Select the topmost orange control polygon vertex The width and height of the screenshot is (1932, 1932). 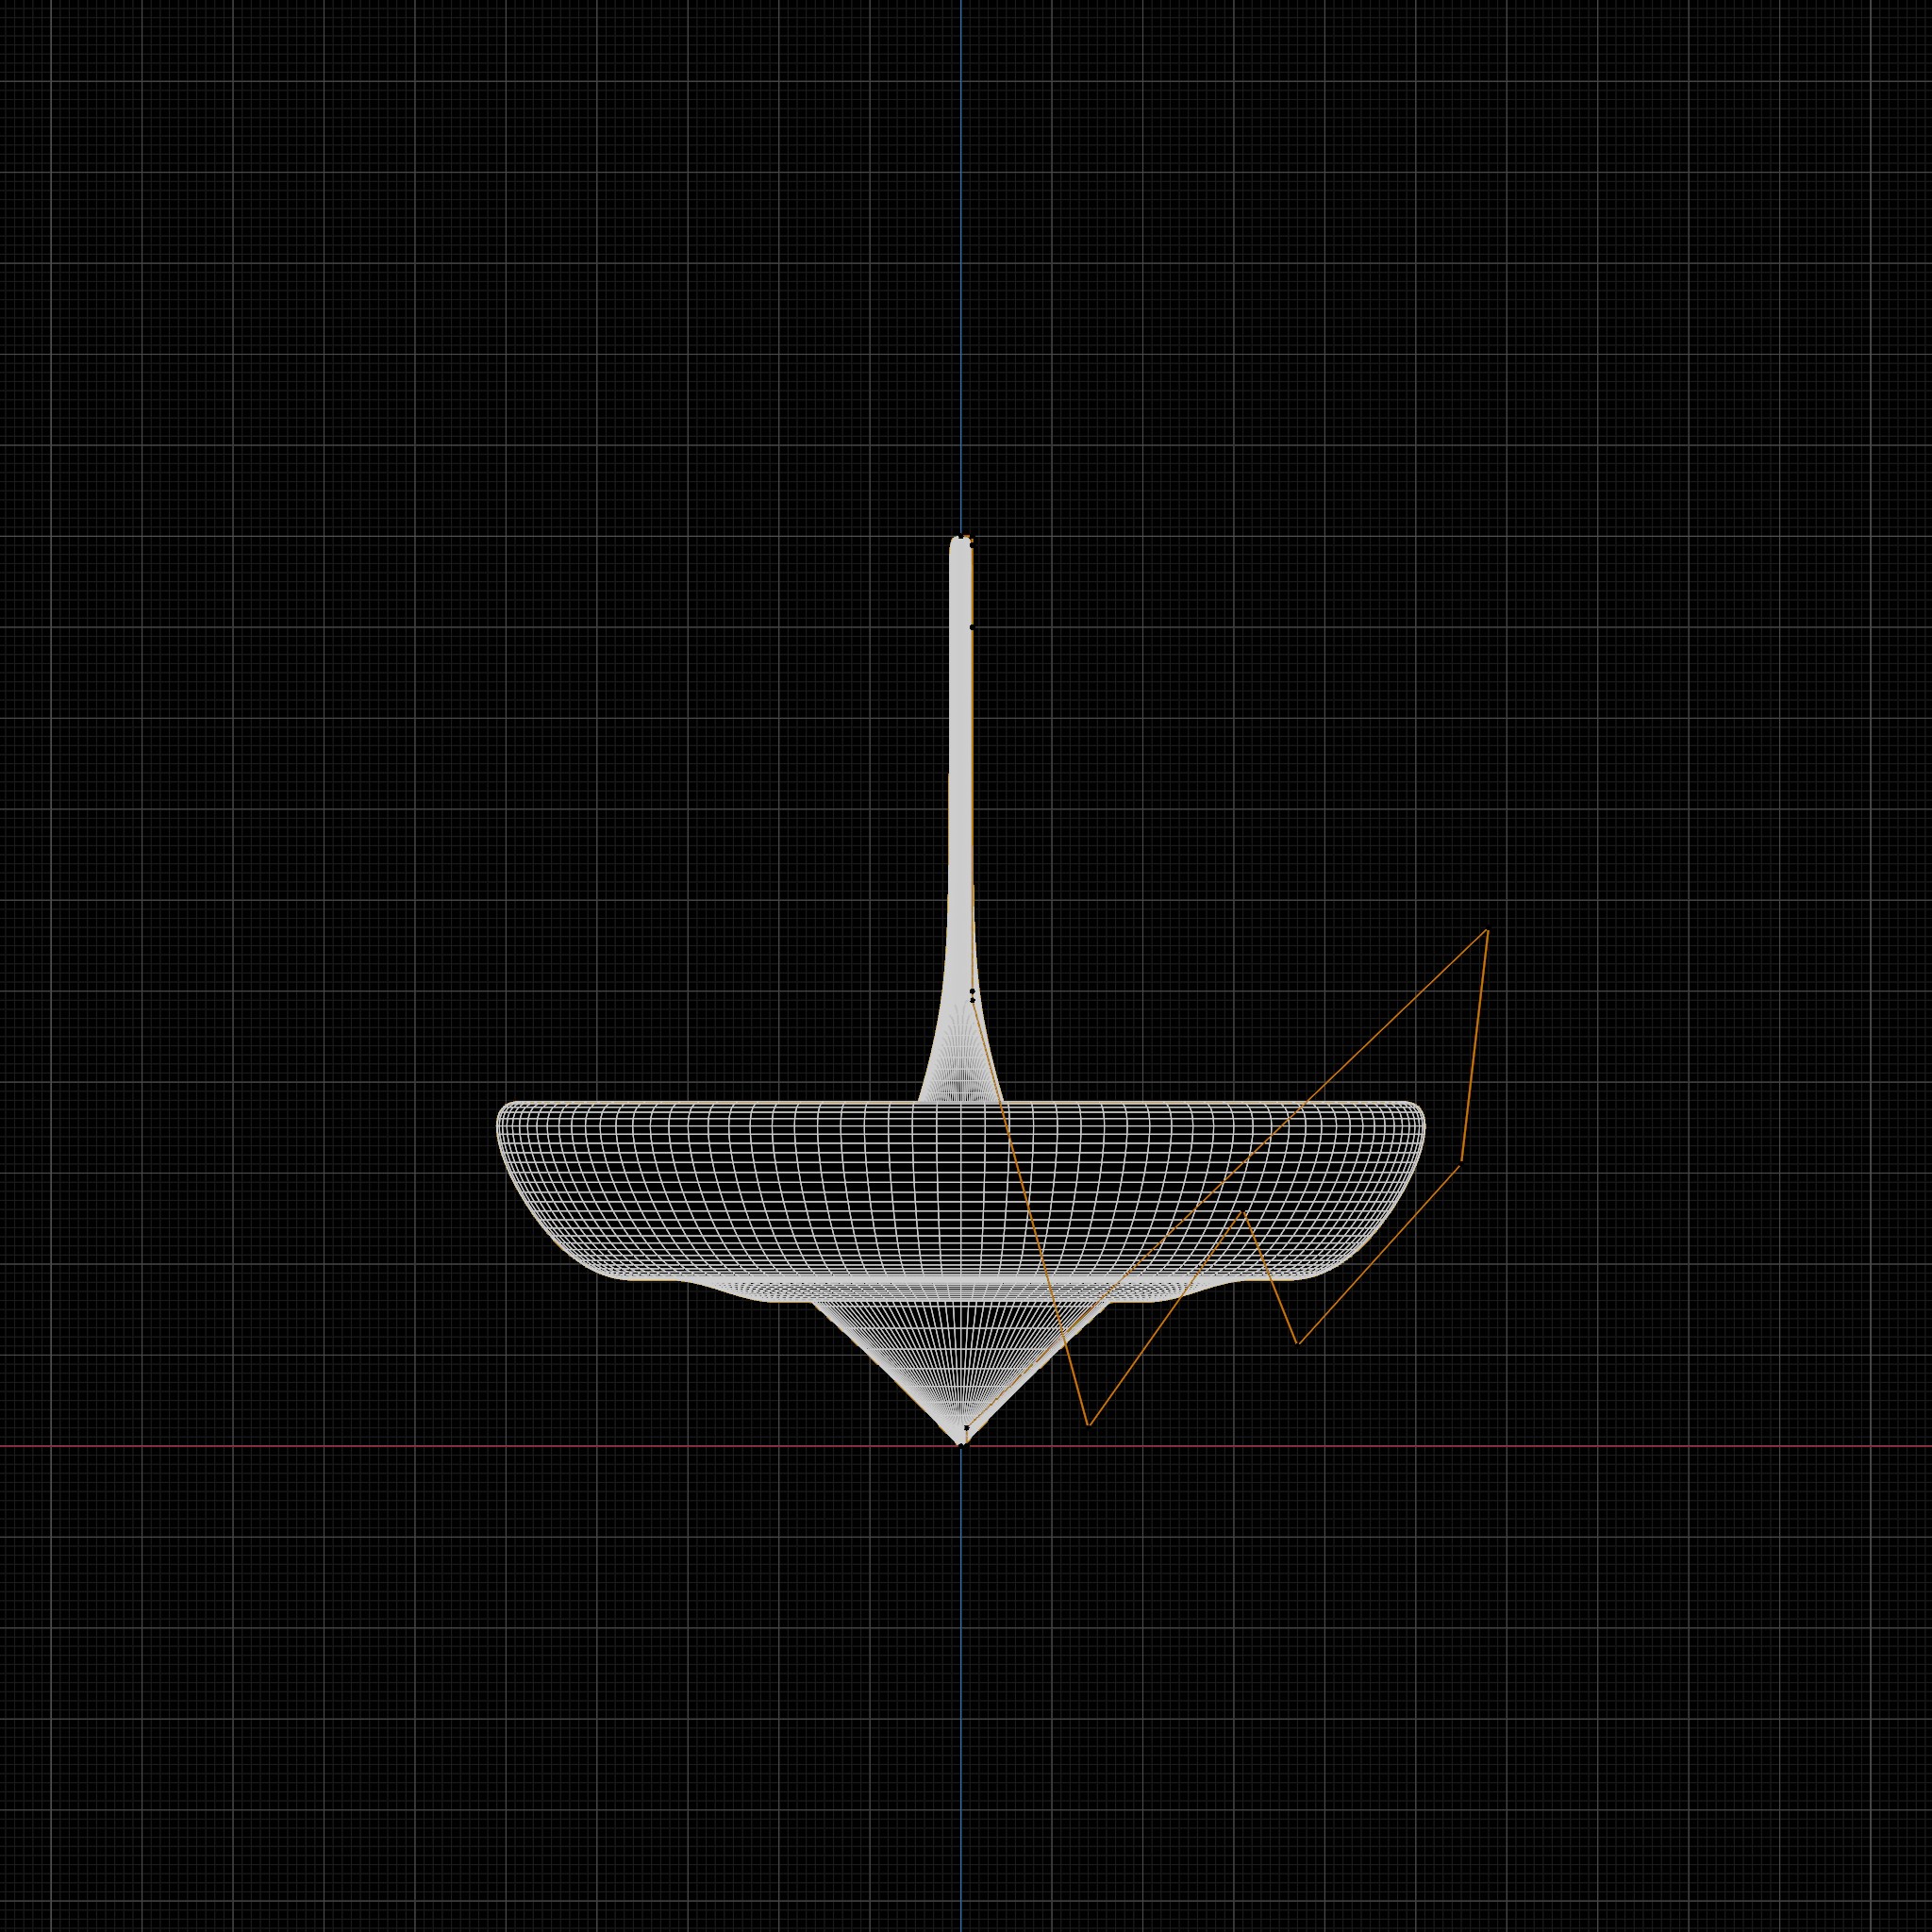coord(1487,931)
